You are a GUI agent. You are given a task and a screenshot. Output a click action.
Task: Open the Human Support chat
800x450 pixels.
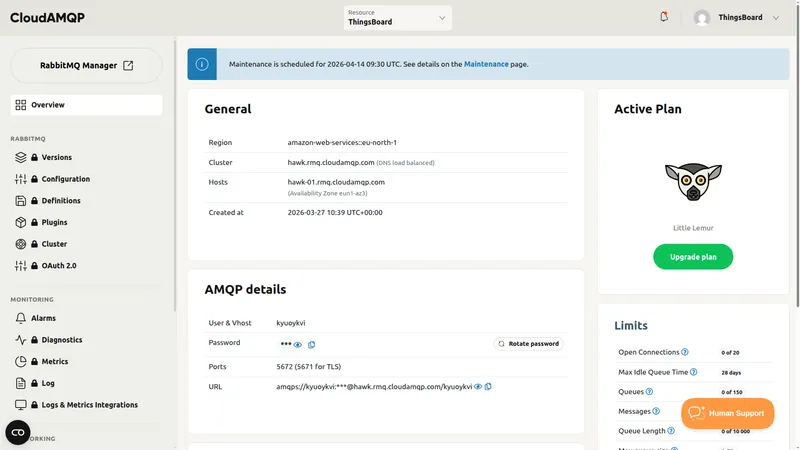point(728,413)
